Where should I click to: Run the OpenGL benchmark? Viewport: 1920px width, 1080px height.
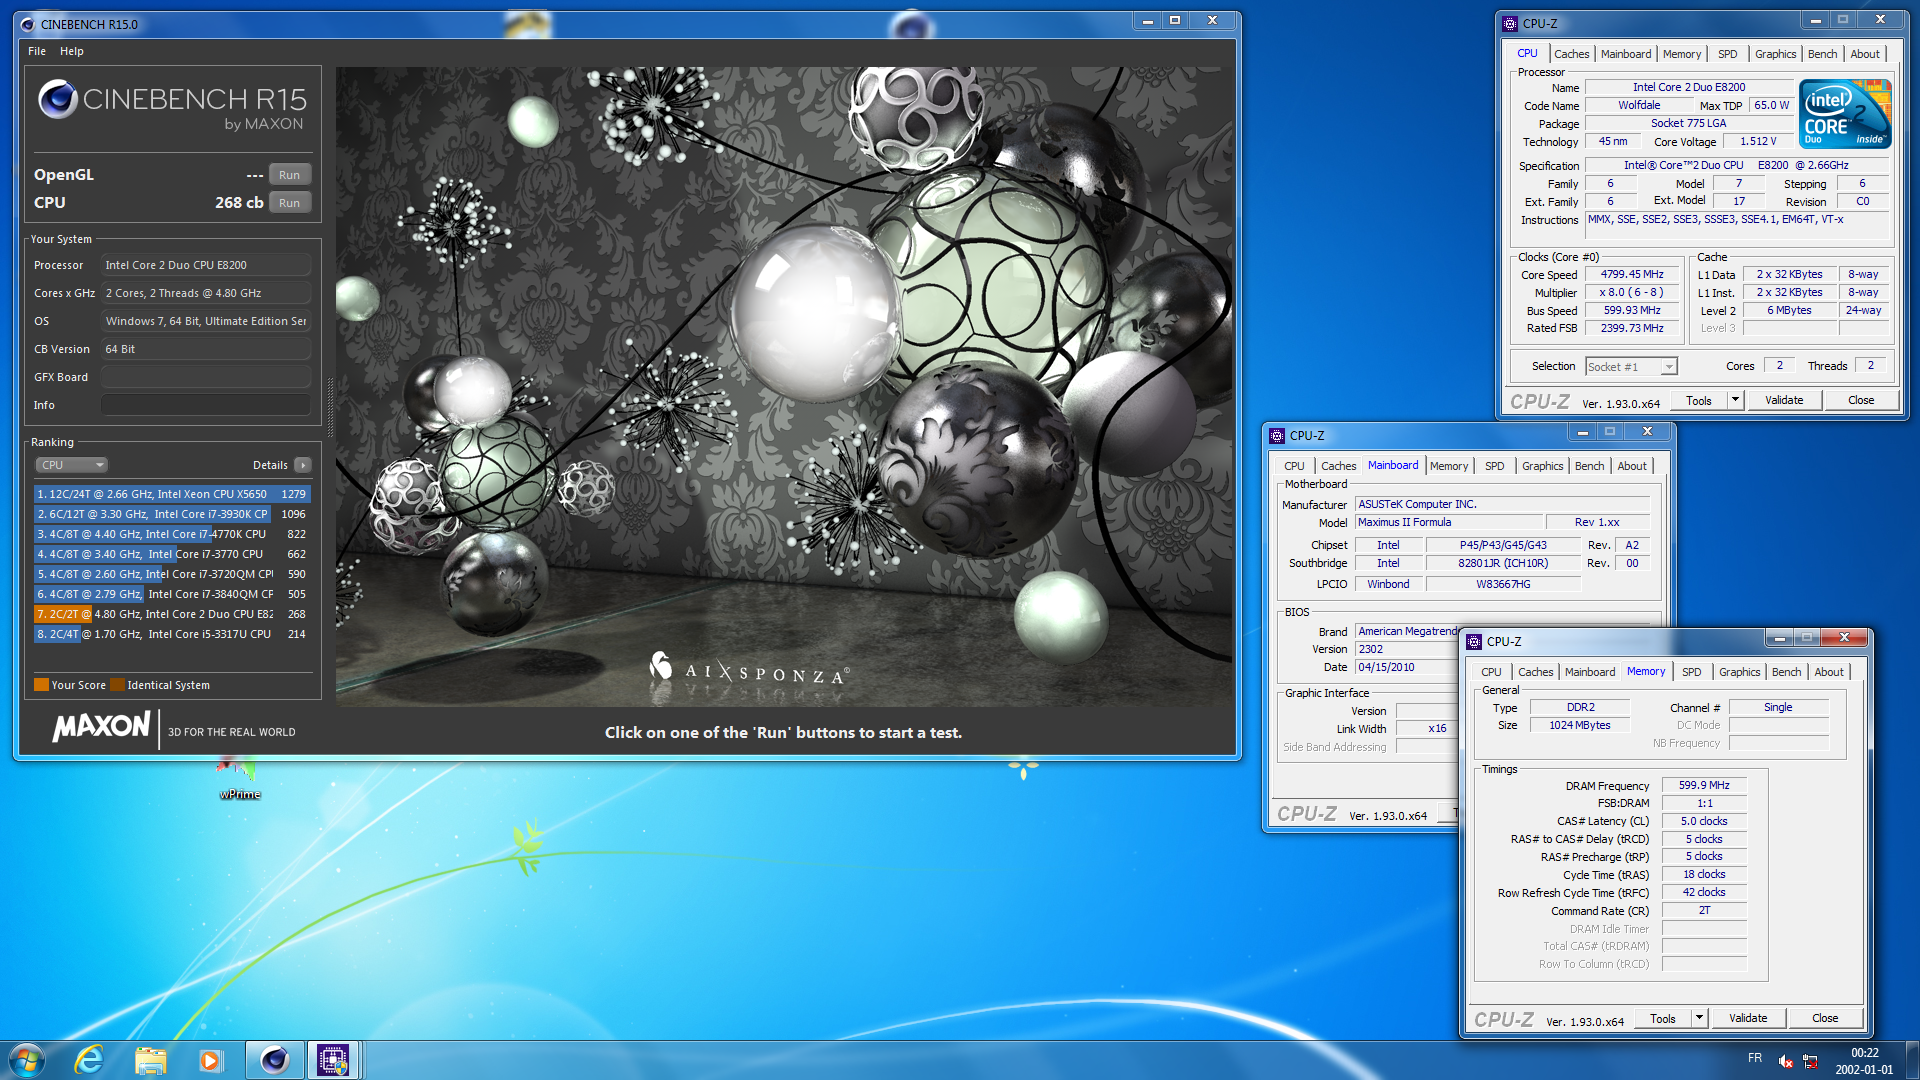[x=289, y=175]
